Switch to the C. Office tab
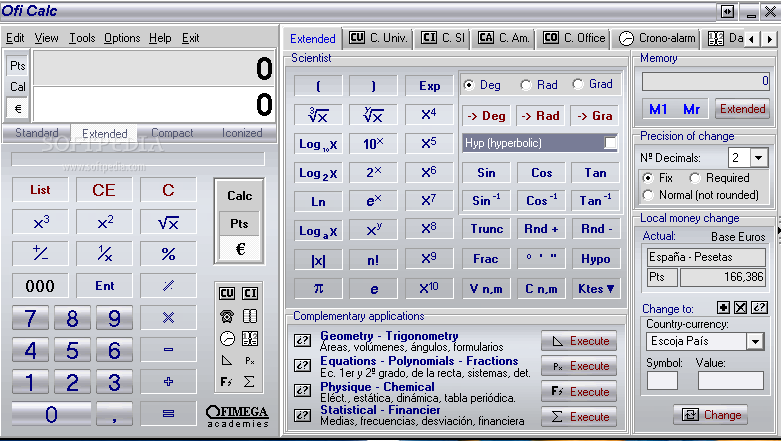Viewport: 781px width, 441px height. 574,38
